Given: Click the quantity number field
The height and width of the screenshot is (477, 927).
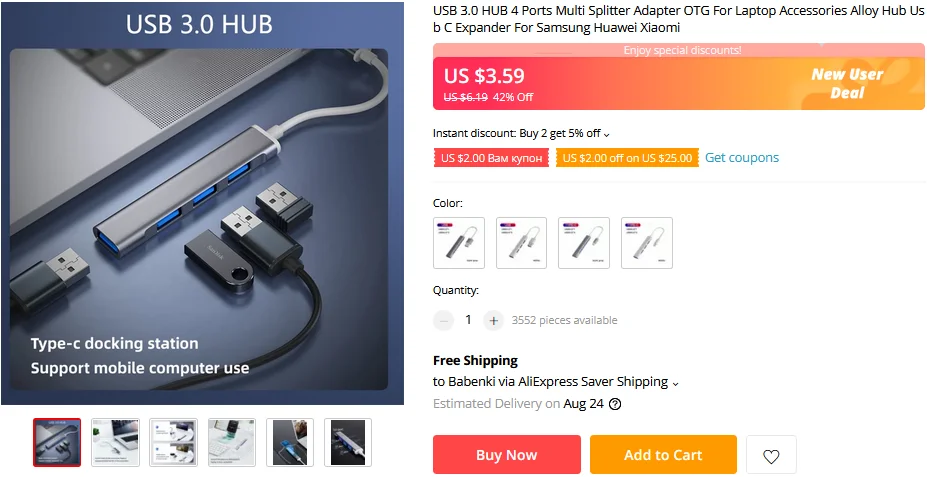Looking at the screenshot, I should (x=468, y=320).
